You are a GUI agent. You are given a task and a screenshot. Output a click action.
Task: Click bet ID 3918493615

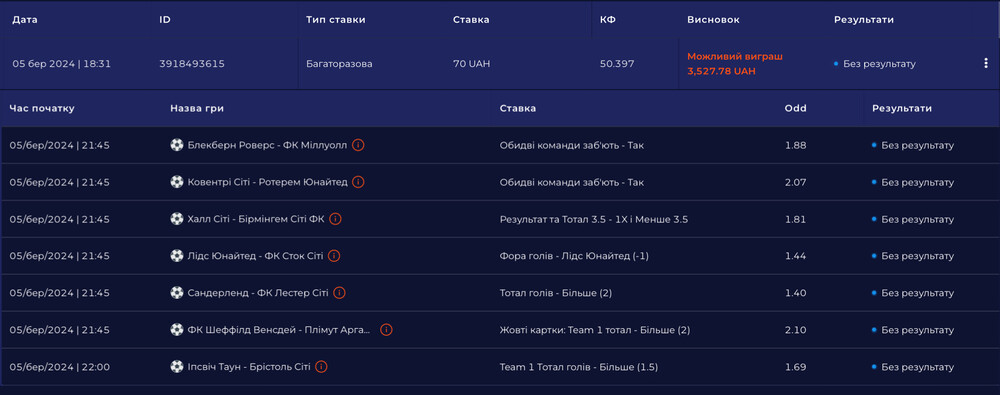(x=192, y=64)
